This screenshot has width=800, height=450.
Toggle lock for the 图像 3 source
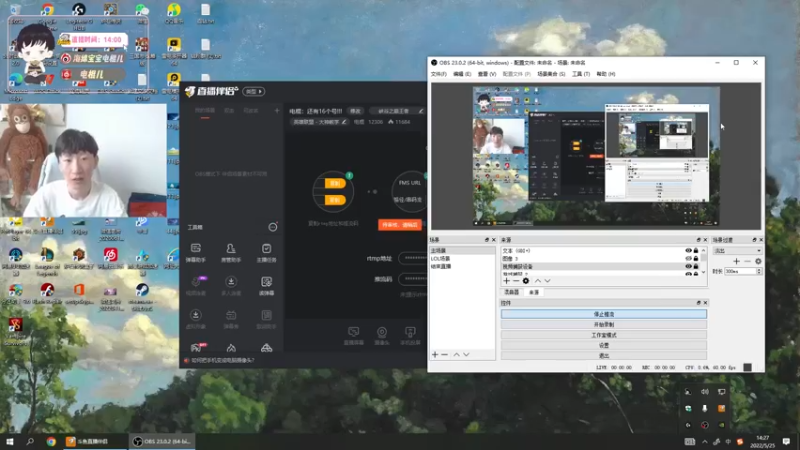click(x=696, y=259)
